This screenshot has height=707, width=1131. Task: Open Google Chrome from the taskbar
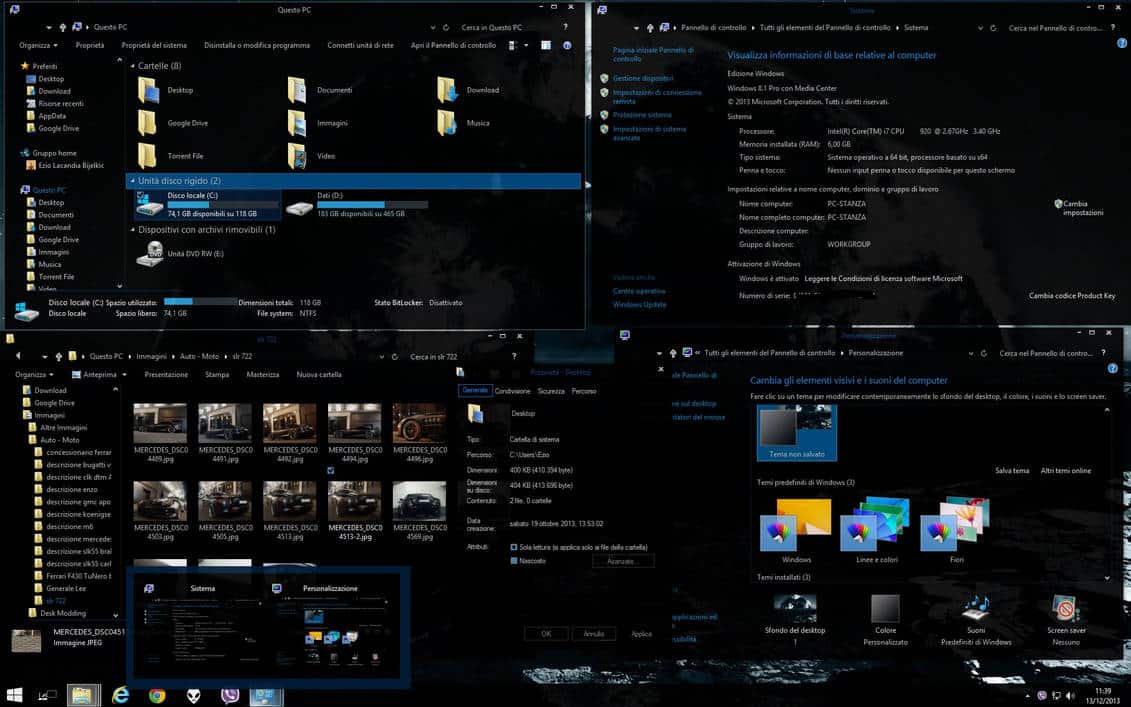[158, 695]
